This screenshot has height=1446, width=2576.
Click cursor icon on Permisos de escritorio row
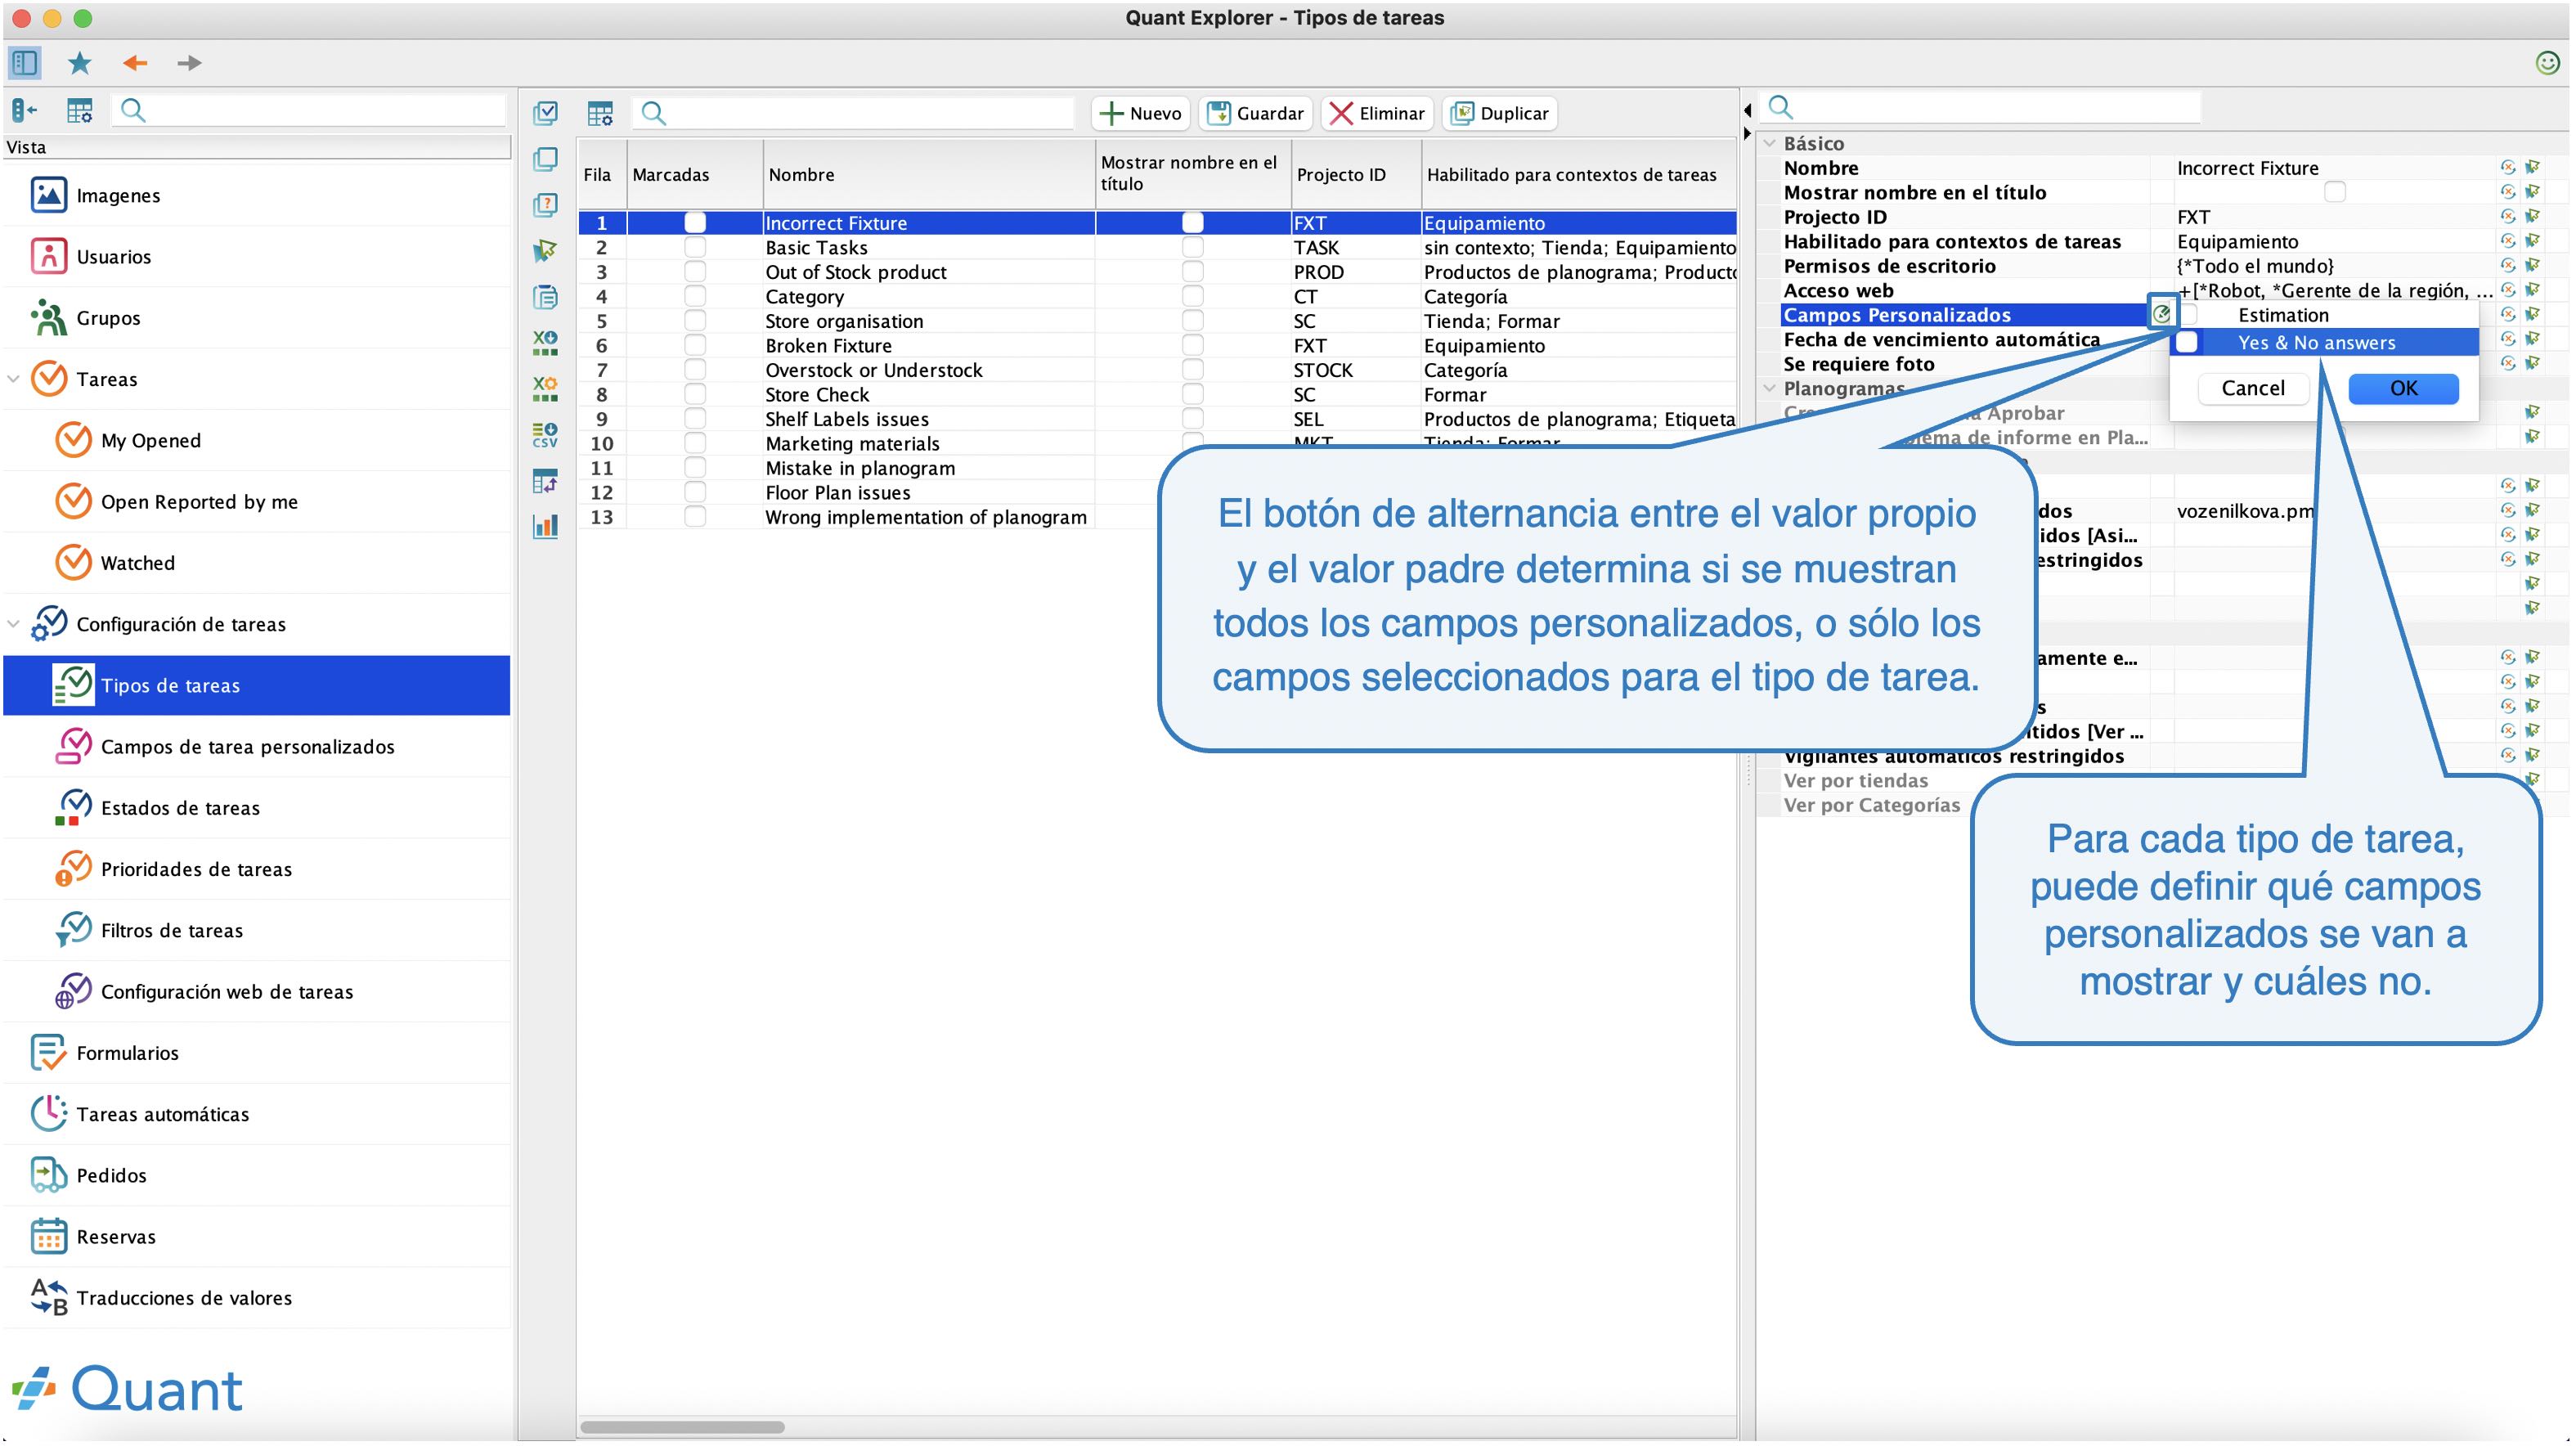pyautogui.click(x=2532, y=265)
